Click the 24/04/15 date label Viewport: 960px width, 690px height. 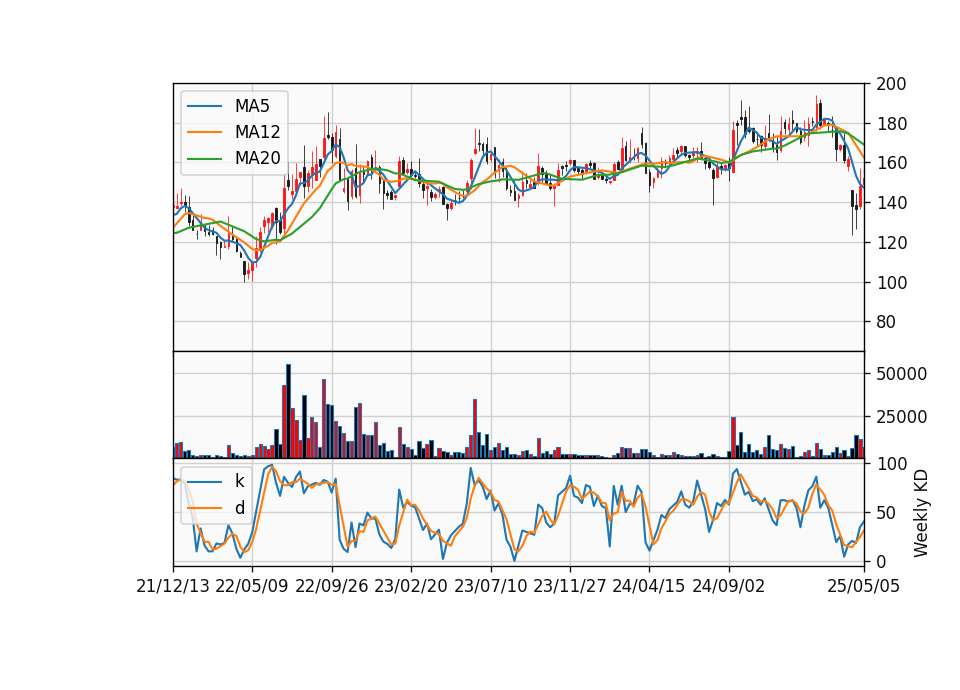[649, 587]
